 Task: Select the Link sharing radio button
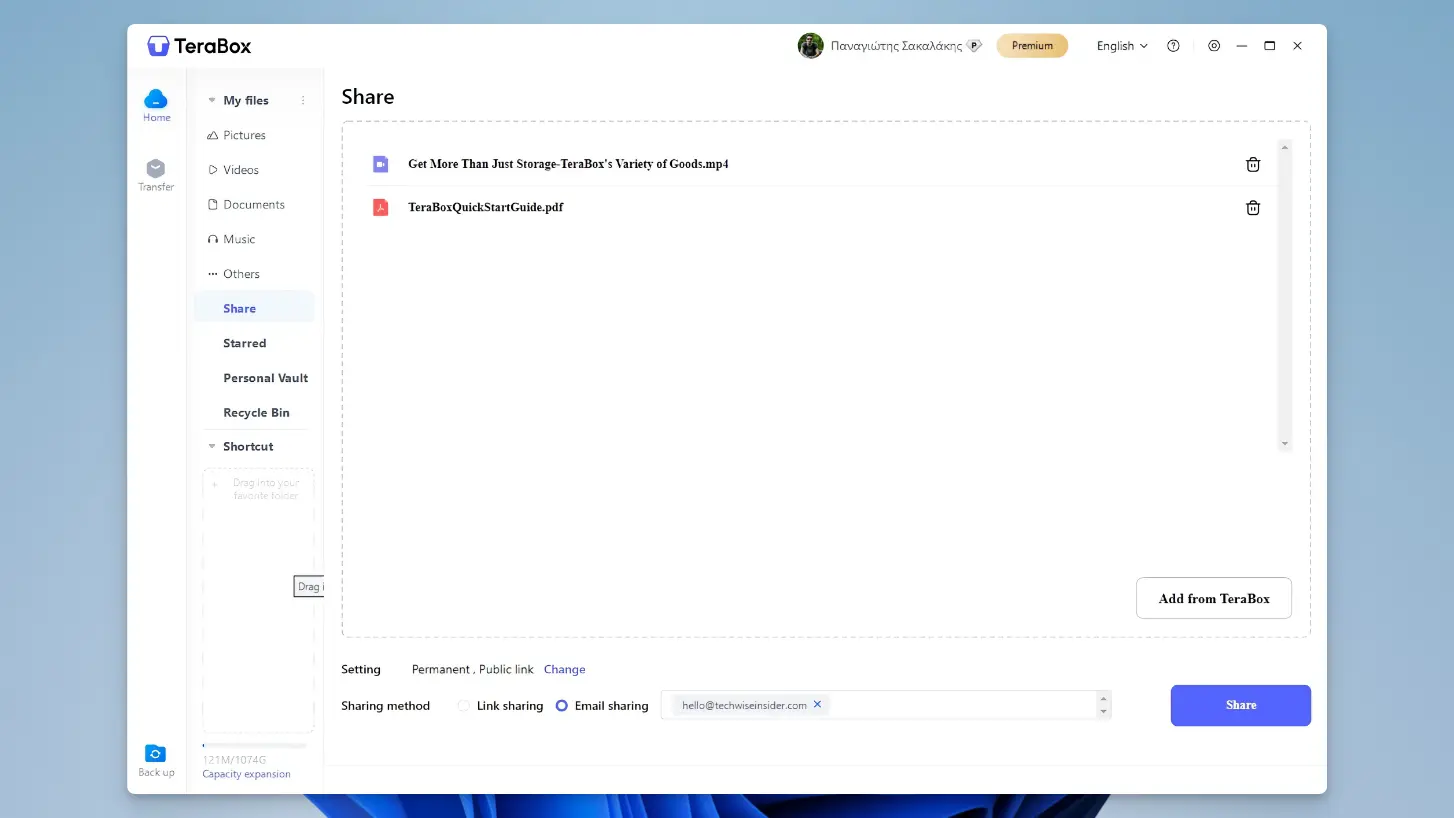point(463,705)
